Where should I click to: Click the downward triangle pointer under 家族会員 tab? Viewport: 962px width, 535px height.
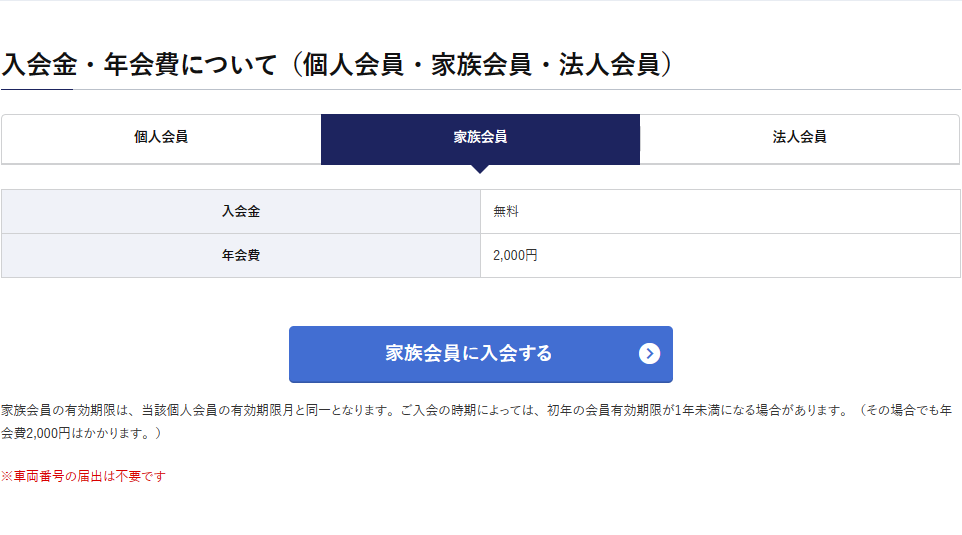point(480,169)
